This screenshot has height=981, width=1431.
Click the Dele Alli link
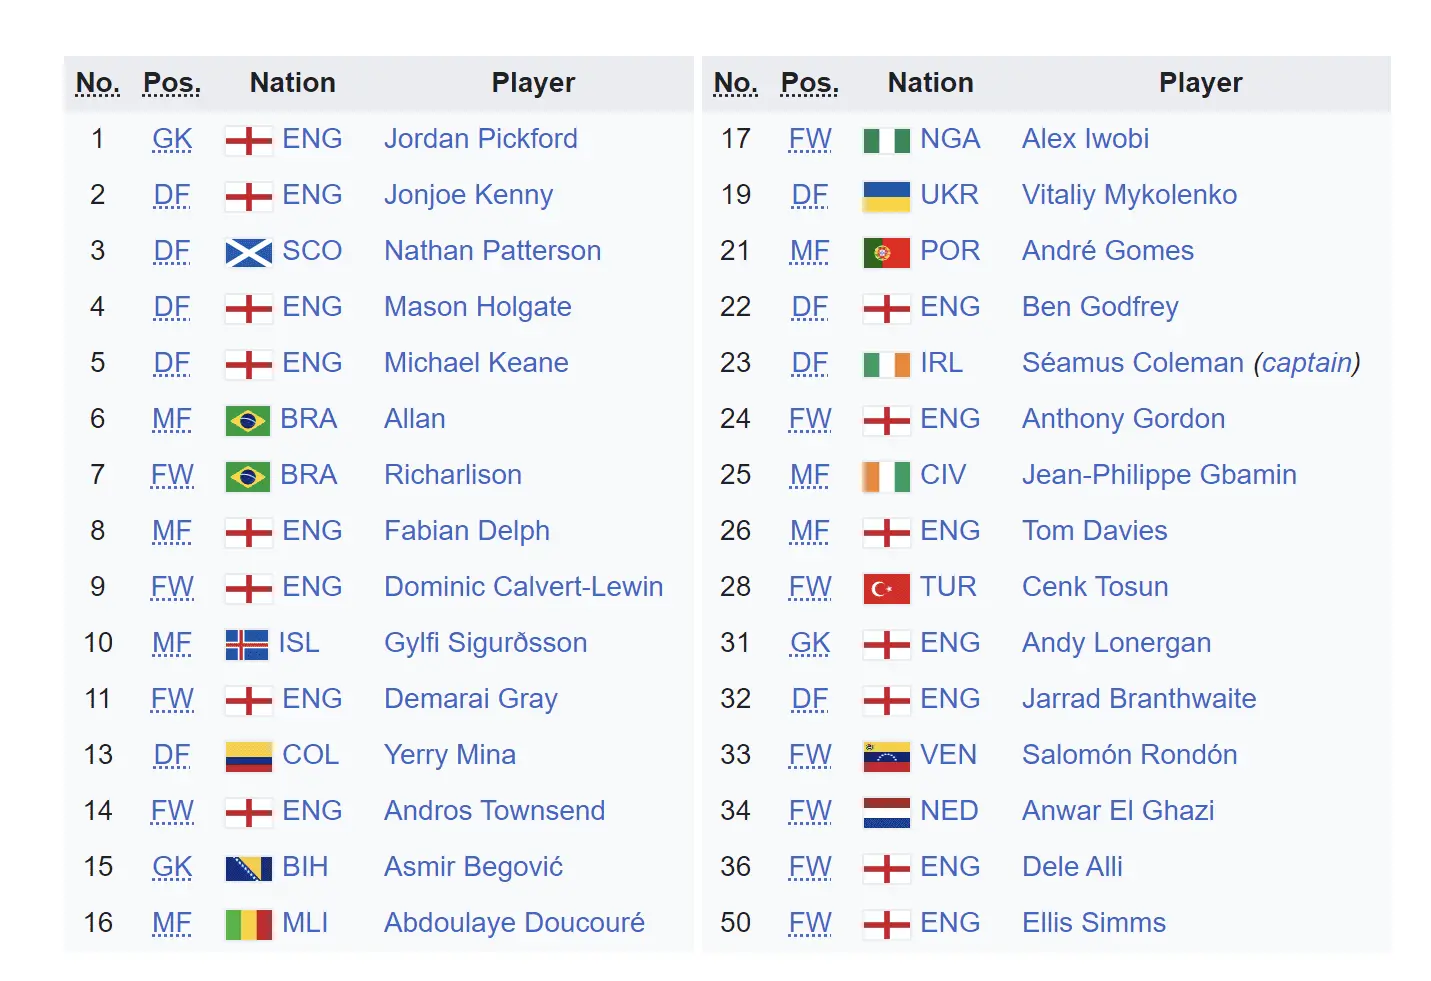click(1072, 867)
